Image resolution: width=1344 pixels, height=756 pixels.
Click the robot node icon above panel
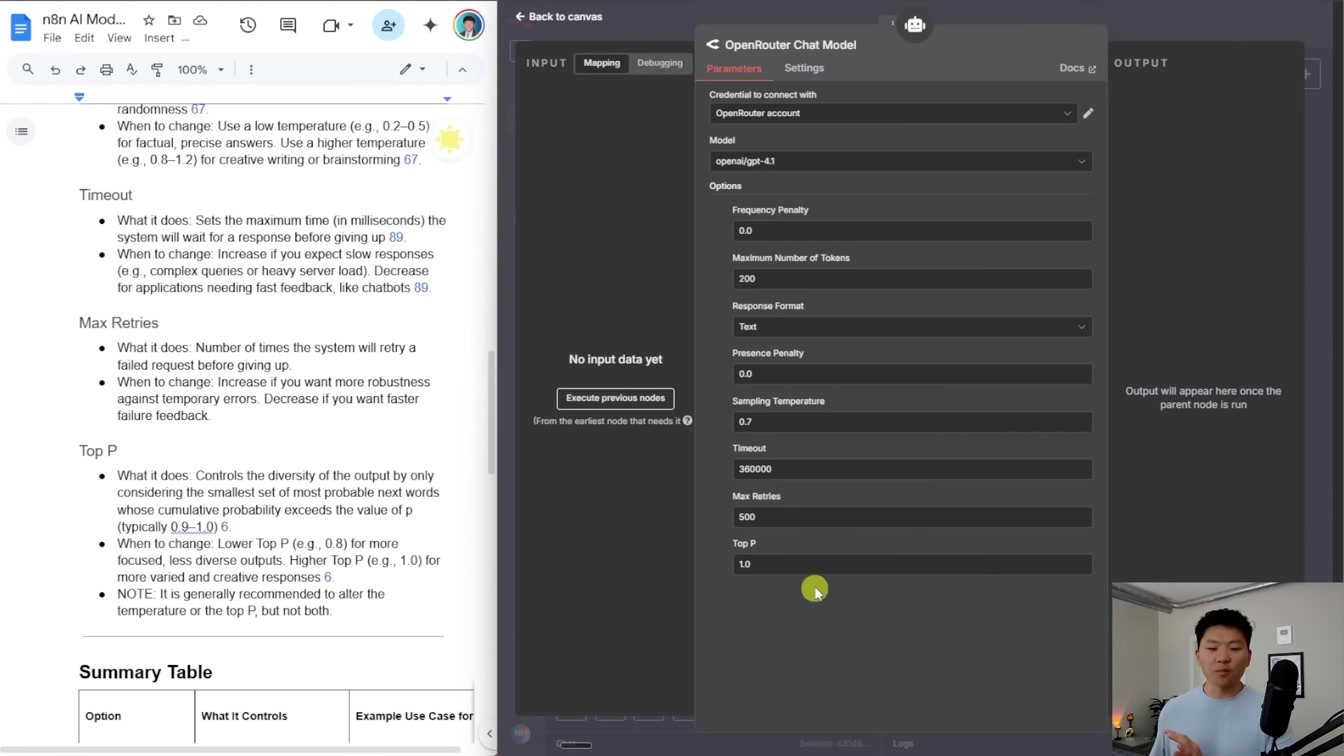(915, 25)
